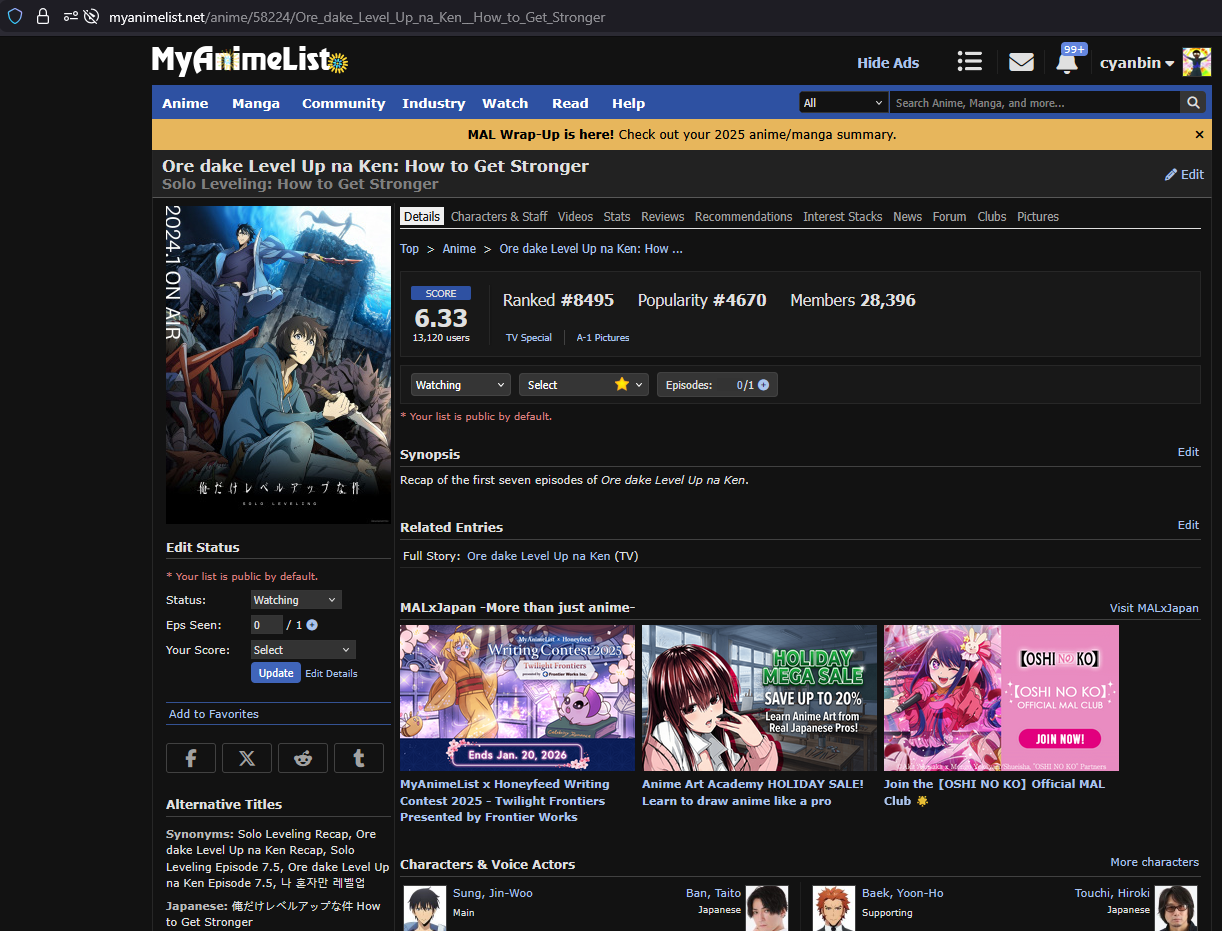Share on Reddit icon button

click(x=303, y=758)
